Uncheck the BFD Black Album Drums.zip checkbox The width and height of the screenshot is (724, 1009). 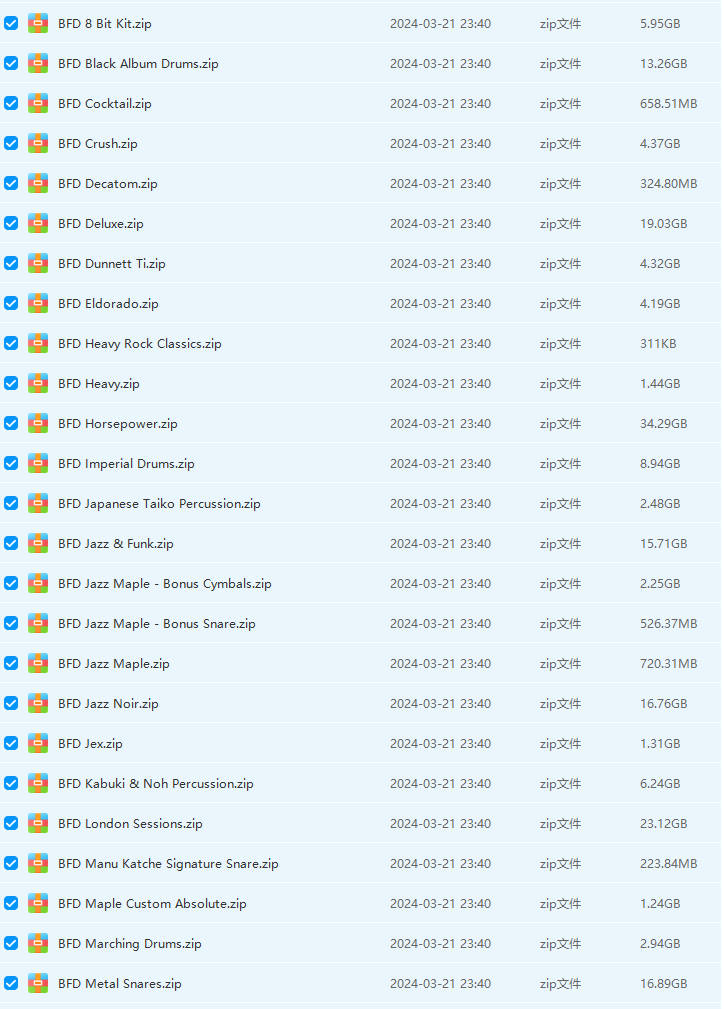click(11, 63)
